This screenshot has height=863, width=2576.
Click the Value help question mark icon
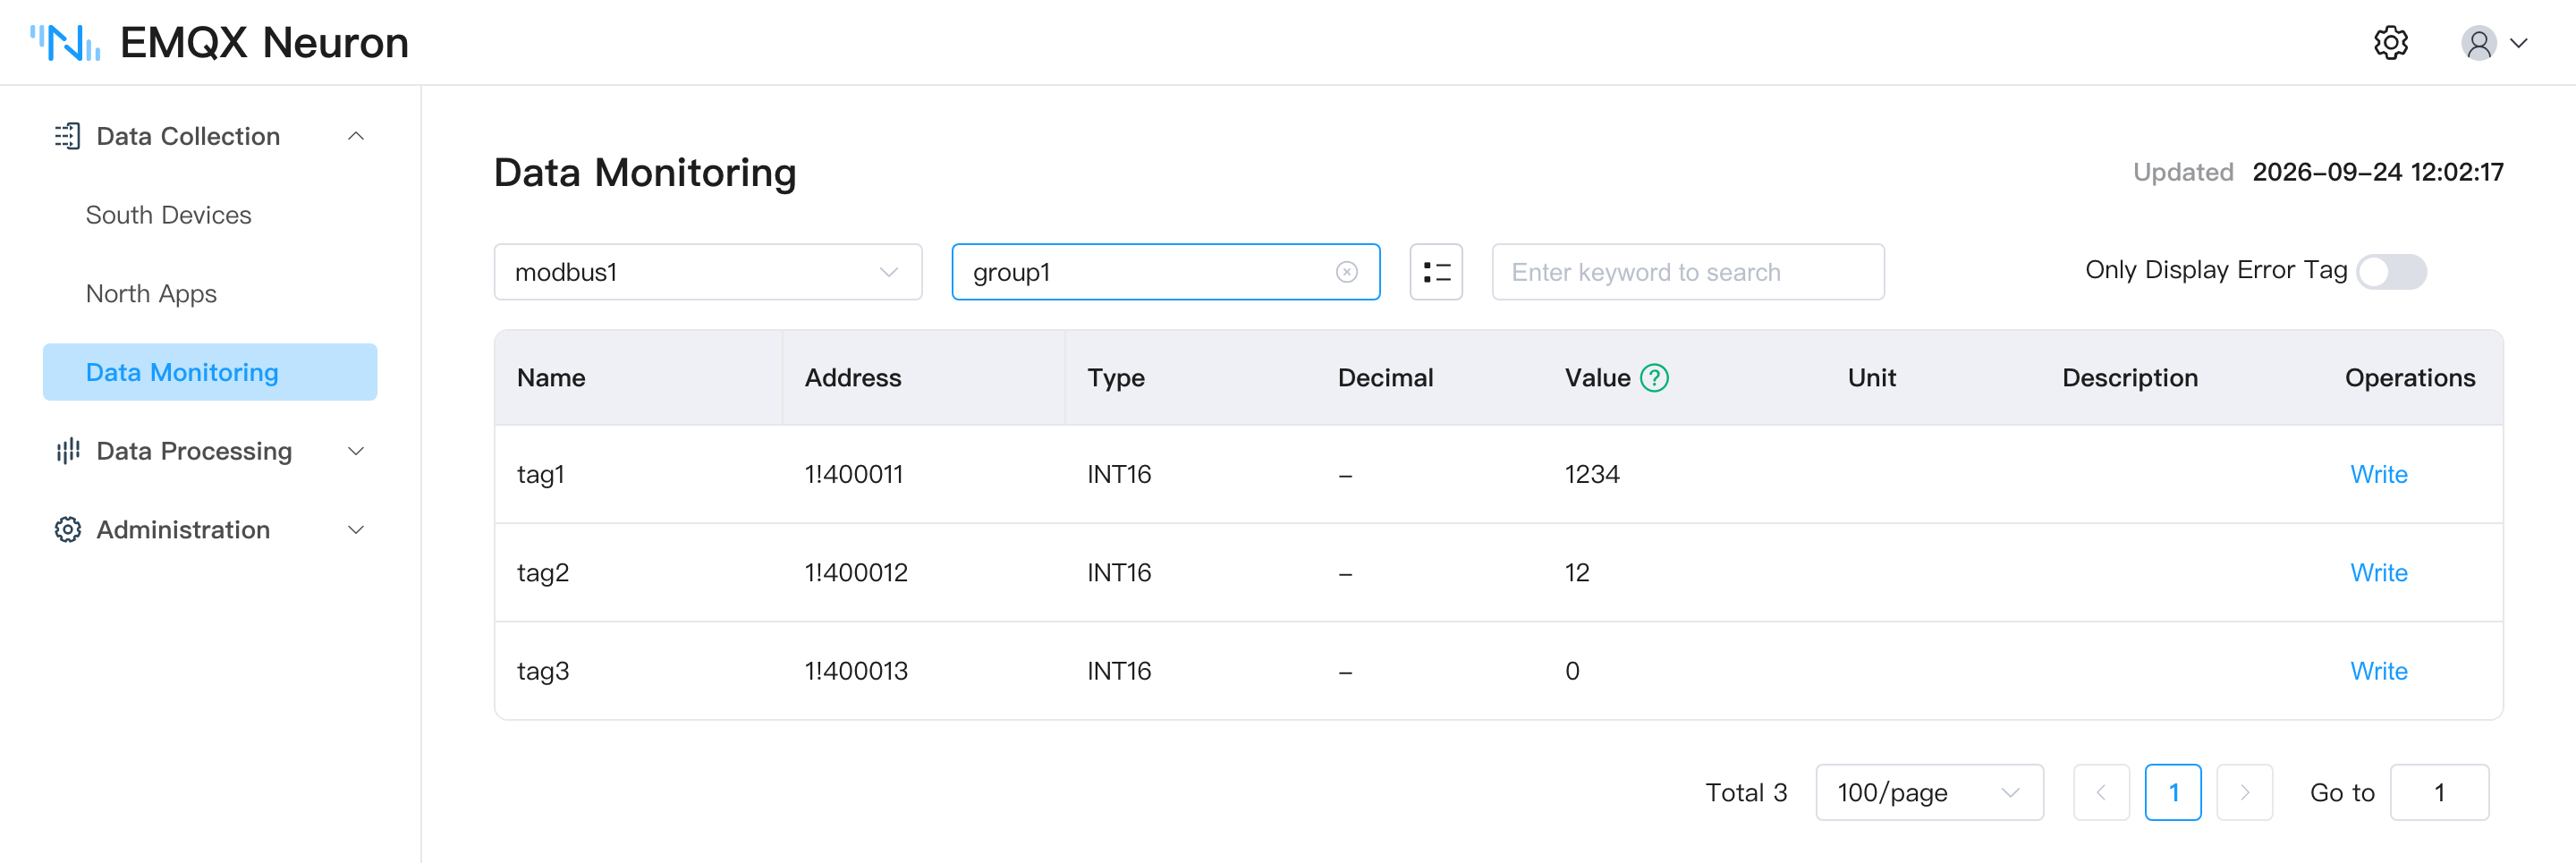[1654, 378]
